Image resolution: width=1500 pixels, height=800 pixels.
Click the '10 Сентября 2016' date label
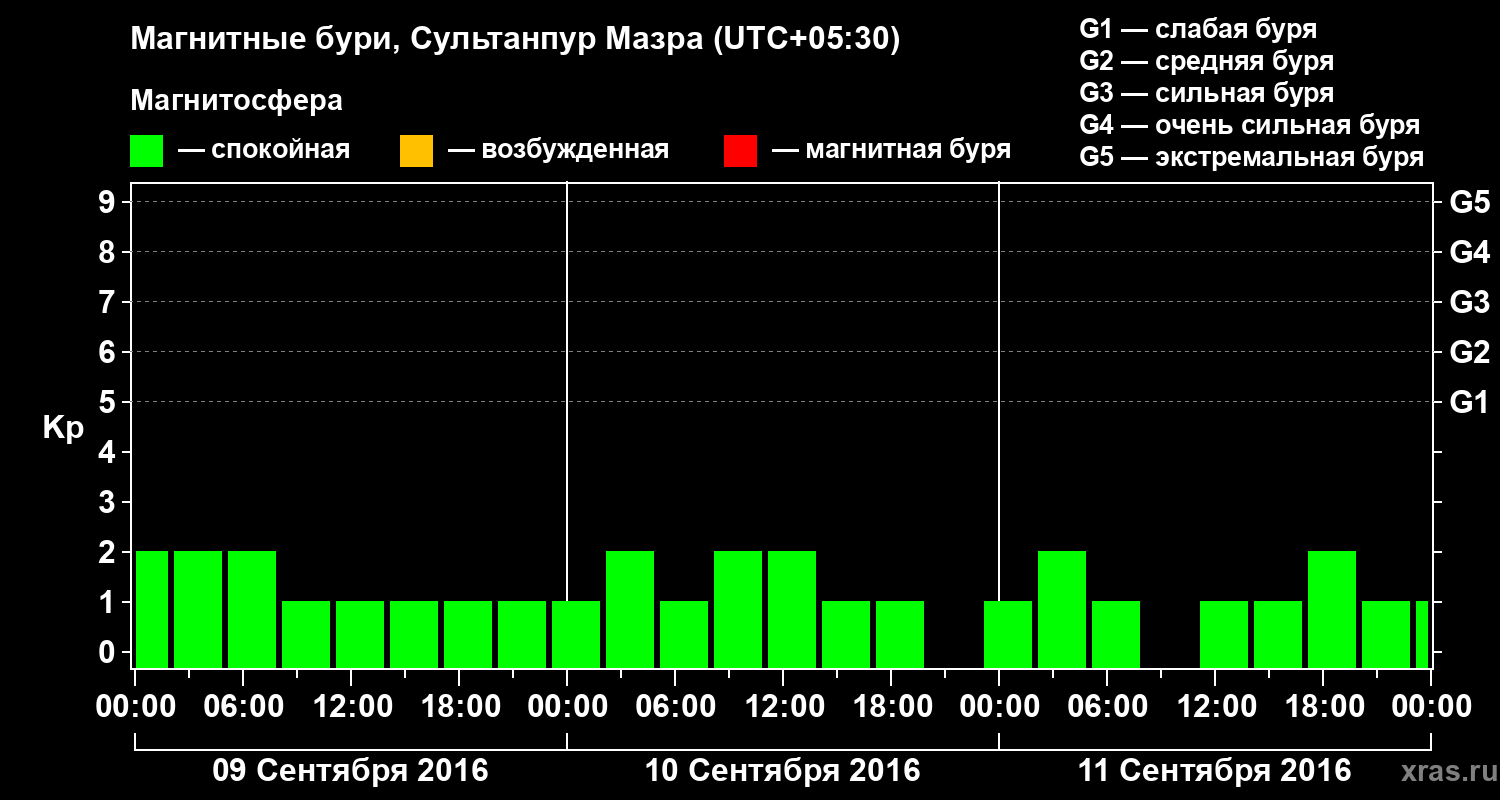(x=783, y=770)
